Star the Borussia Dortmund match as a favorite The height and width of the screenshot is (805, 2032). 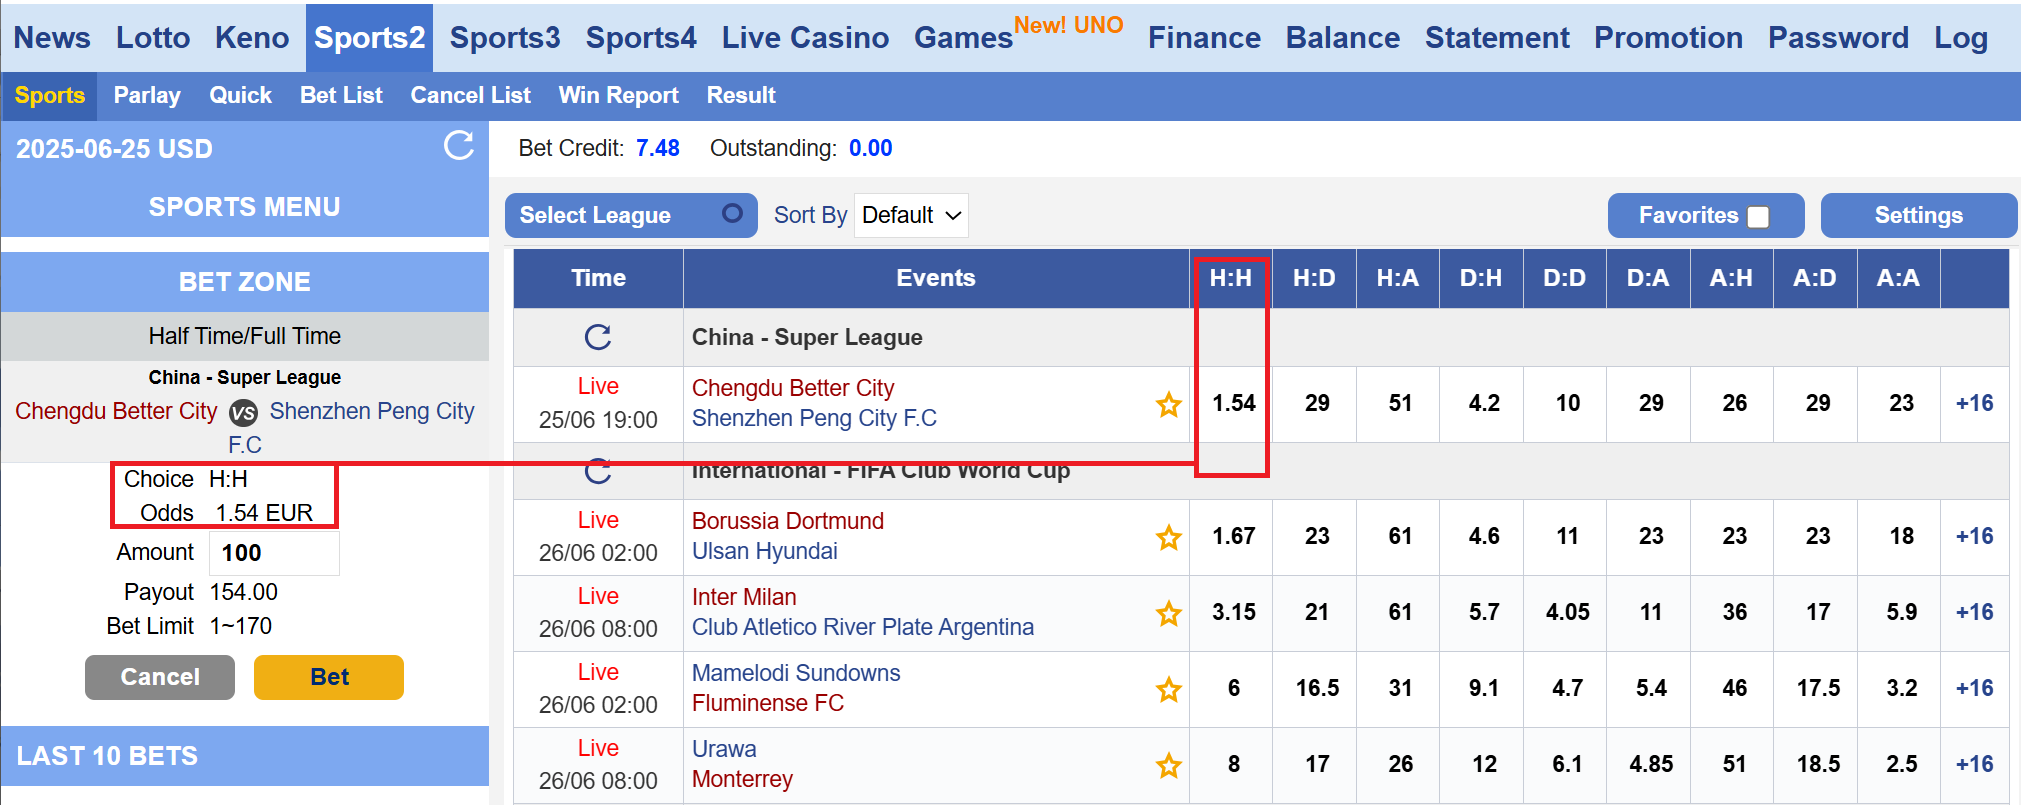[1169, 537]
